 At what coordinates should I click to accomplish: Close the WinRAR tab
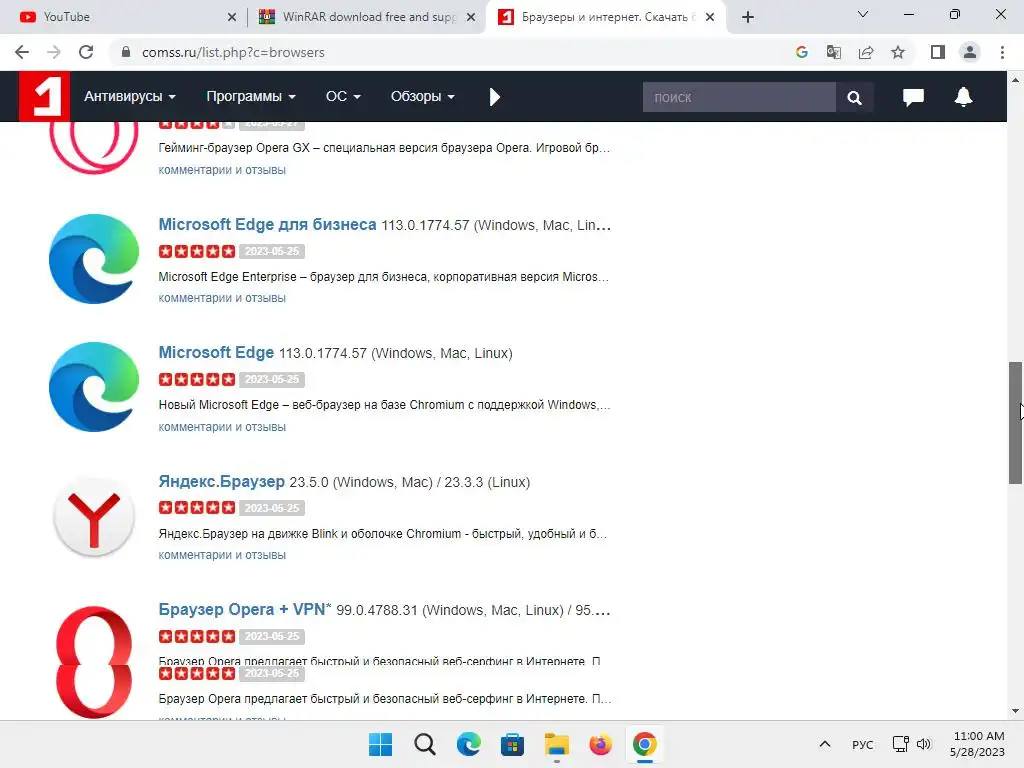(x=471, y=18)
